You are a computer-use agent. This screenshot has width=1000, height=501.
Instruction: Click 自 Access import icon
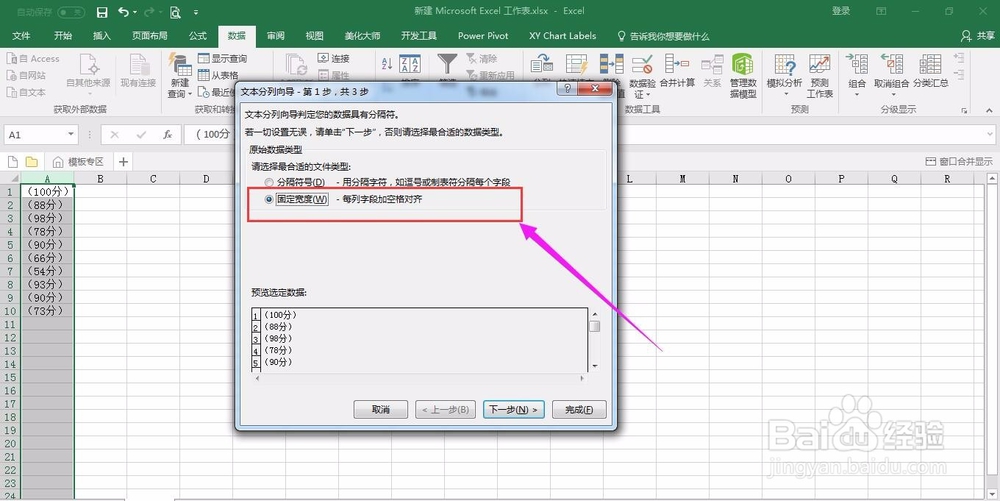pyautogui.click(x=33, y=59)
